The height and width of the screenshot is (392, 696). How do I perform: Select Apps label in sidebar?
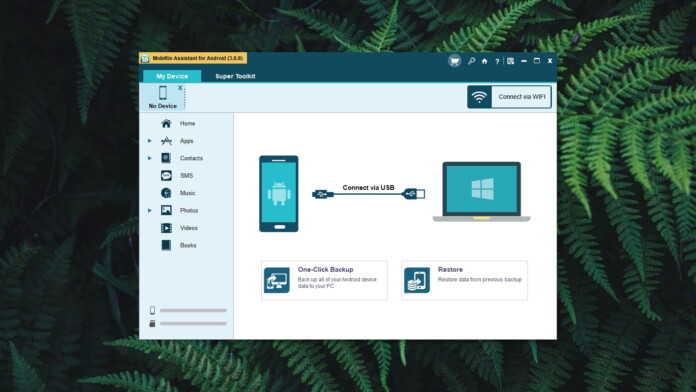(186, 141)
